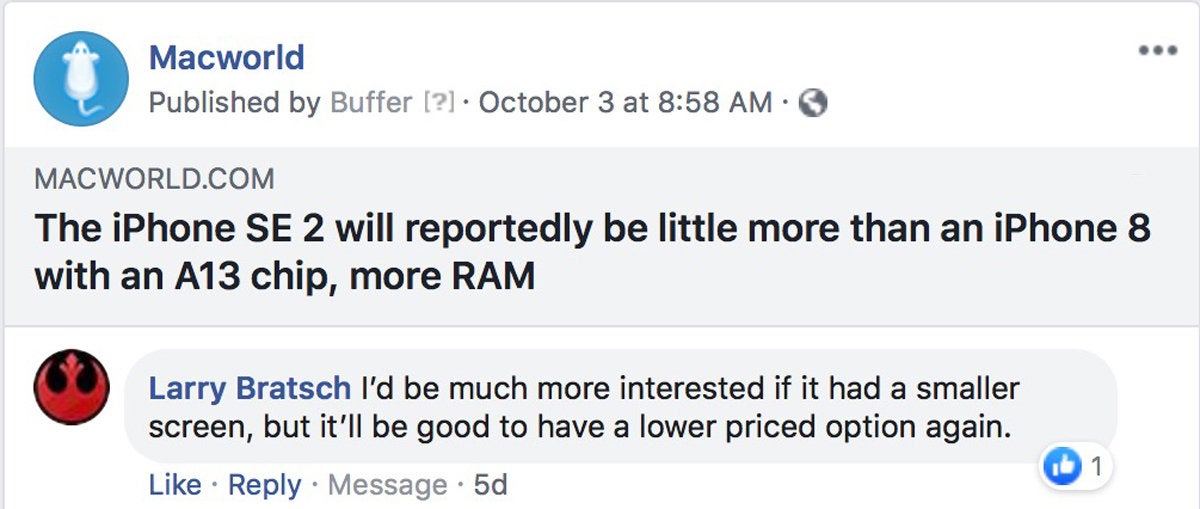
Task: Open the post options three-dot menu
Action: tap(1158, 51)
